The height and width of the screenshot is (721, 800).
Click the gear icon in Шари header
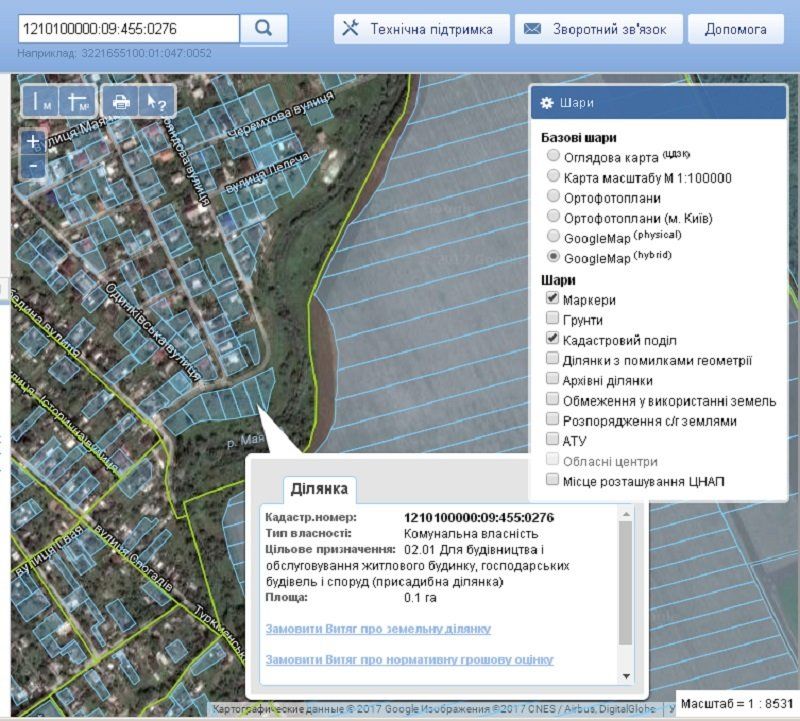[x=547, y=103]
